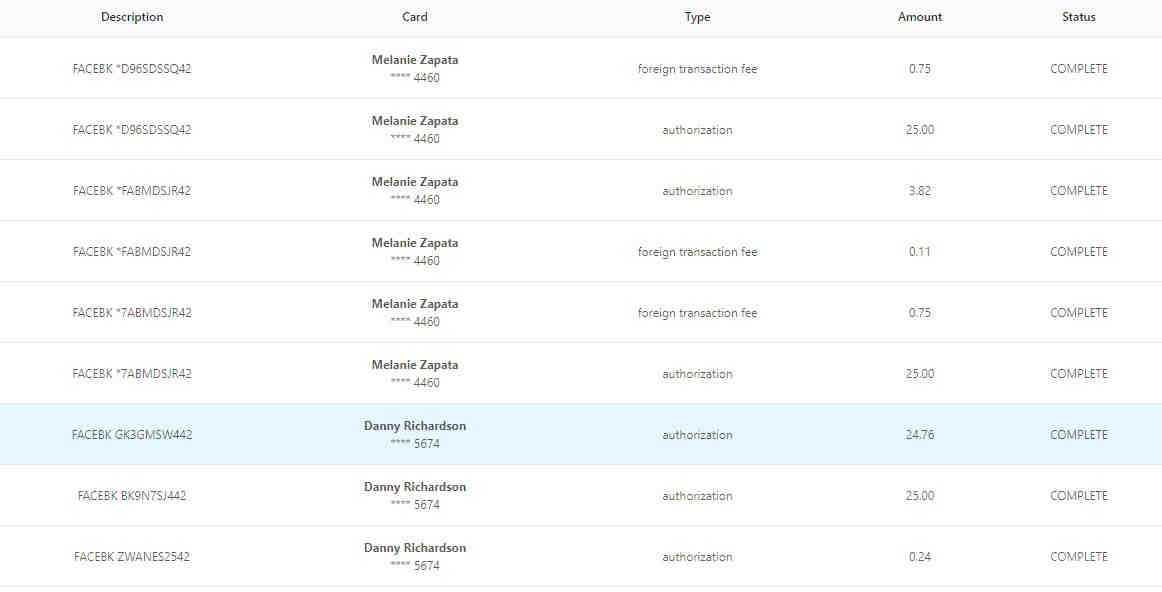The width and height of the screenshot is (1162, 592).
Task: Click COMPLETE status on the 0.11 fee row
Action: [x=1079, y=252]
